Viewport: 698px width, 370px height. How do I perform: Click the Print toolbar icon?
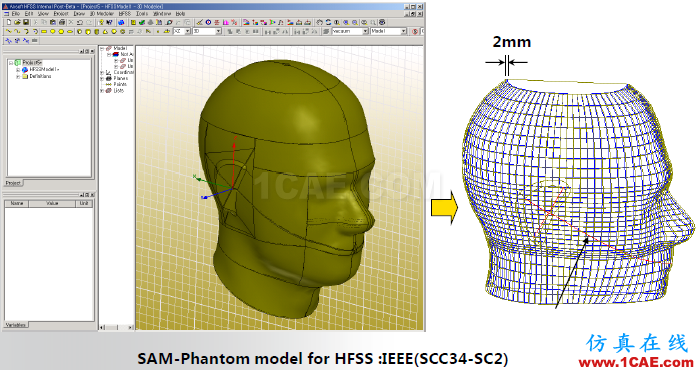(62, 22)
